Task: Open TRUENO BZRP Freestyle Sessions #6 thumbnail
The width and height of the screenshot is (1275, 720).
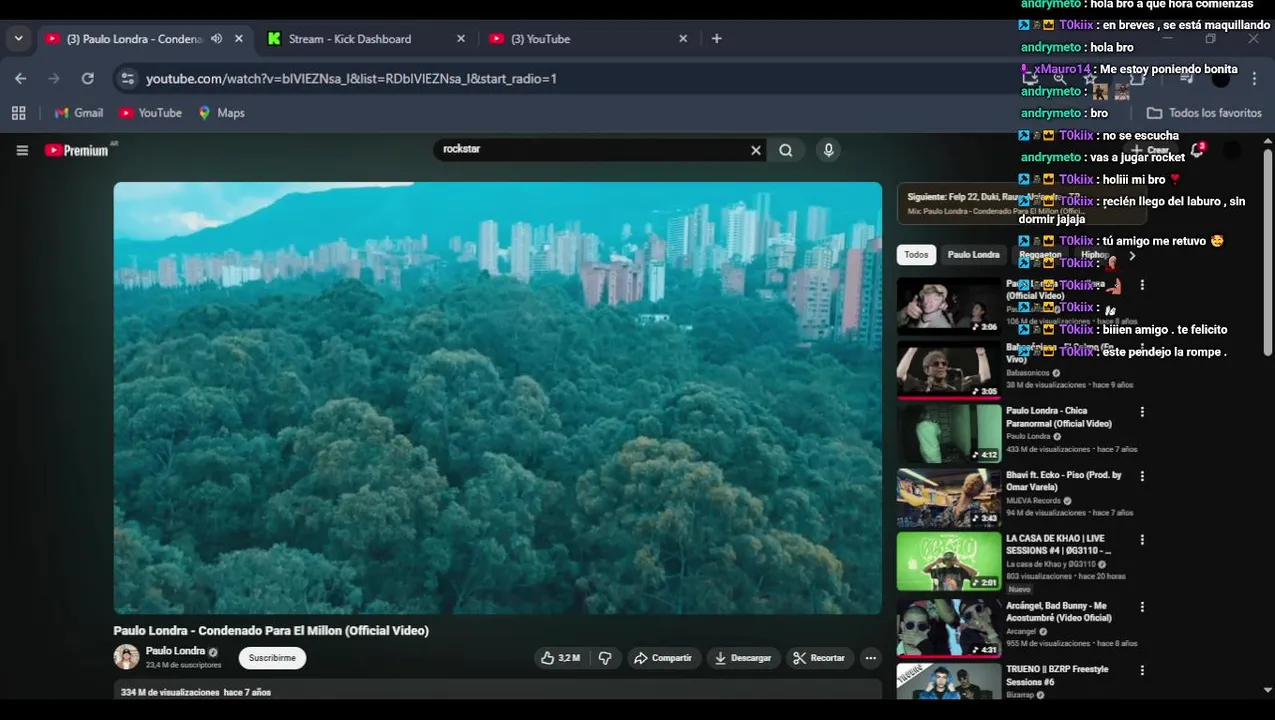Action: click(x=948, y=681)
